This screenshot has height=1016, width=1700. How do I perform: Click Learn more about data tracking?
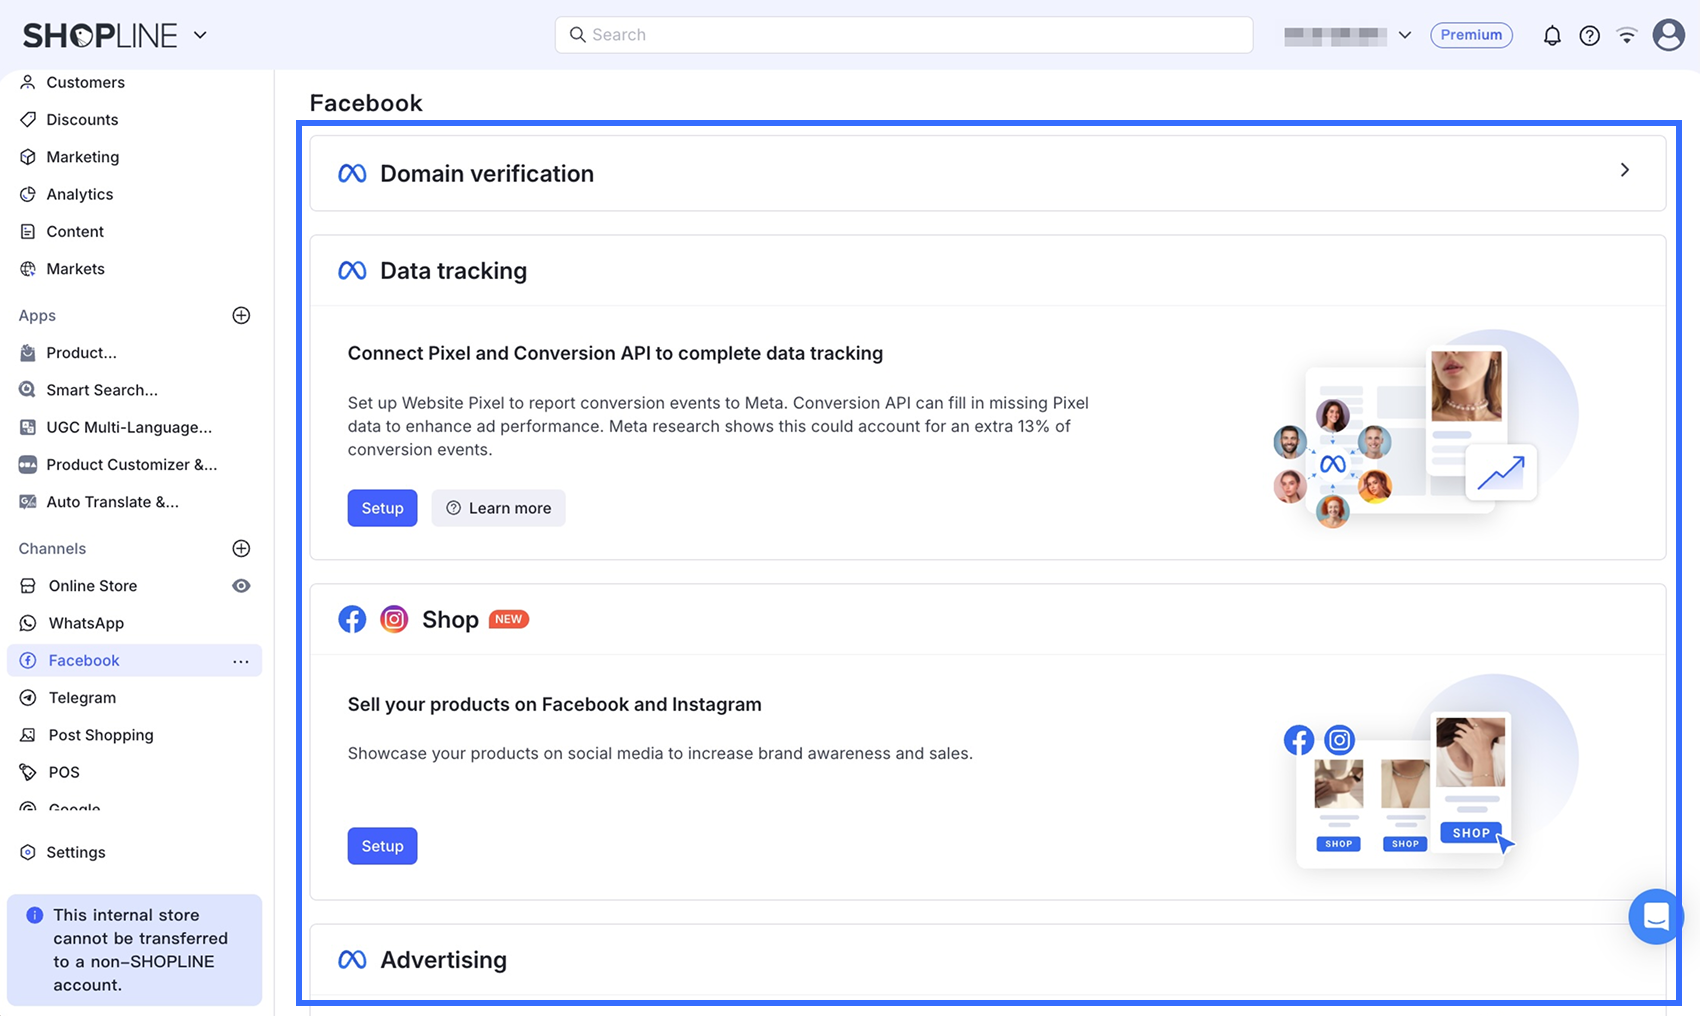coord(498,508)
